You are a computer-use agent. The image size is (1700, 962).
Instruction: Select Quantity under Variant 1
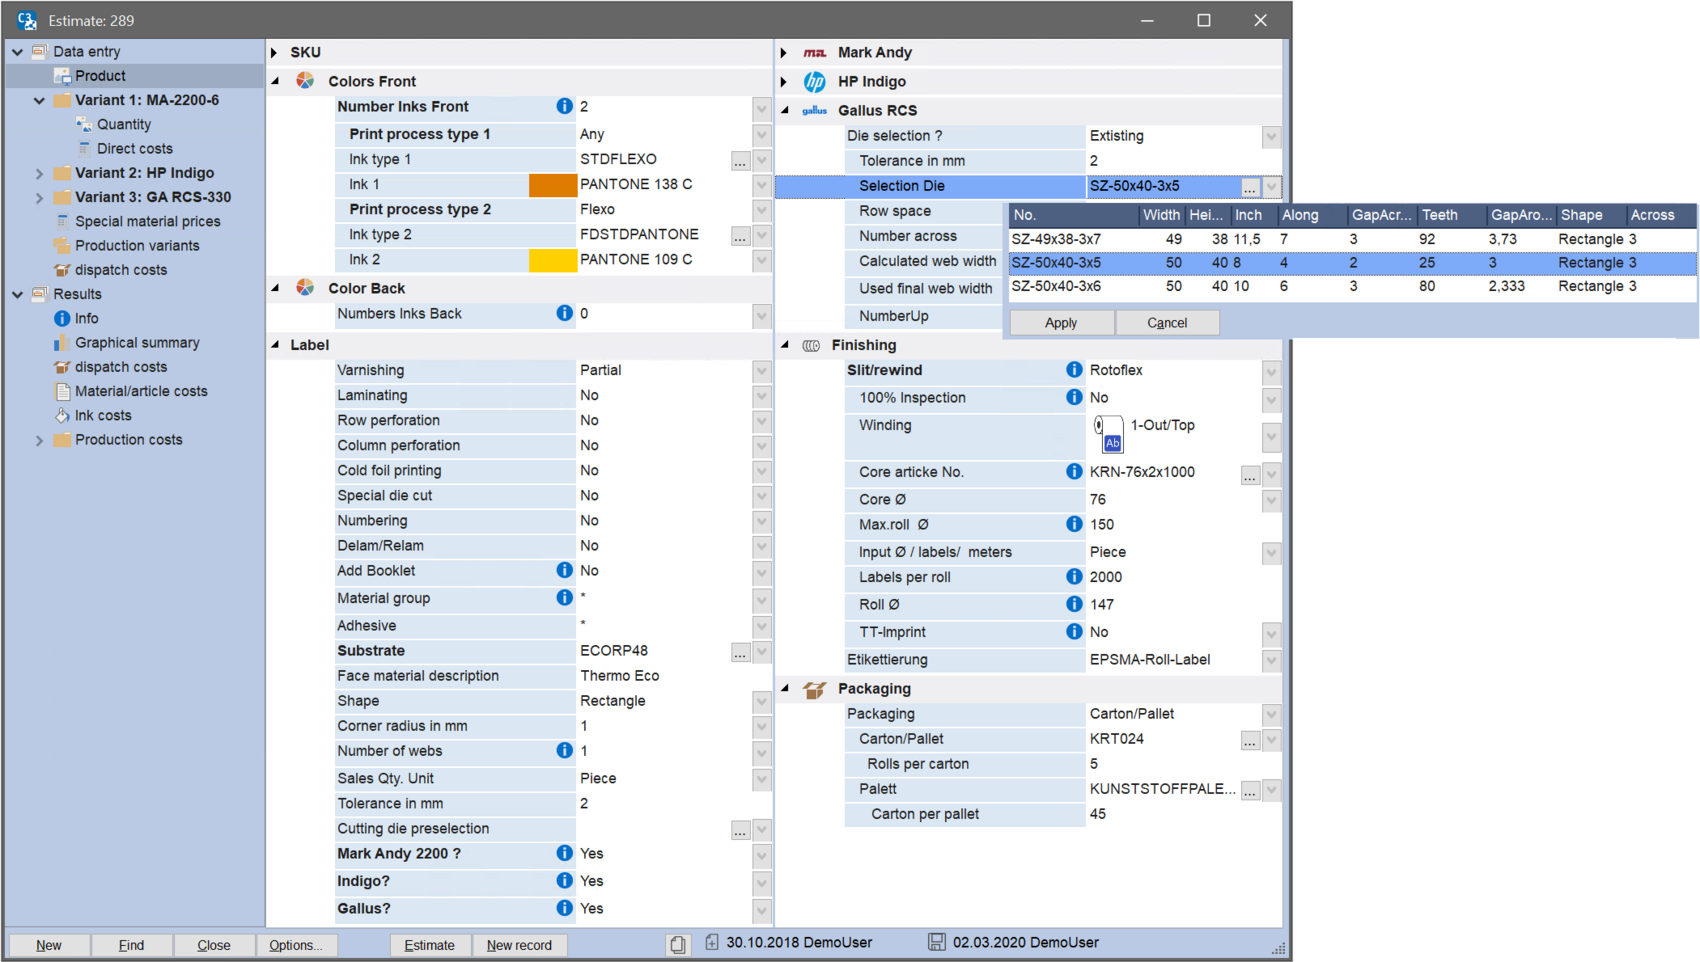[124, 124]
